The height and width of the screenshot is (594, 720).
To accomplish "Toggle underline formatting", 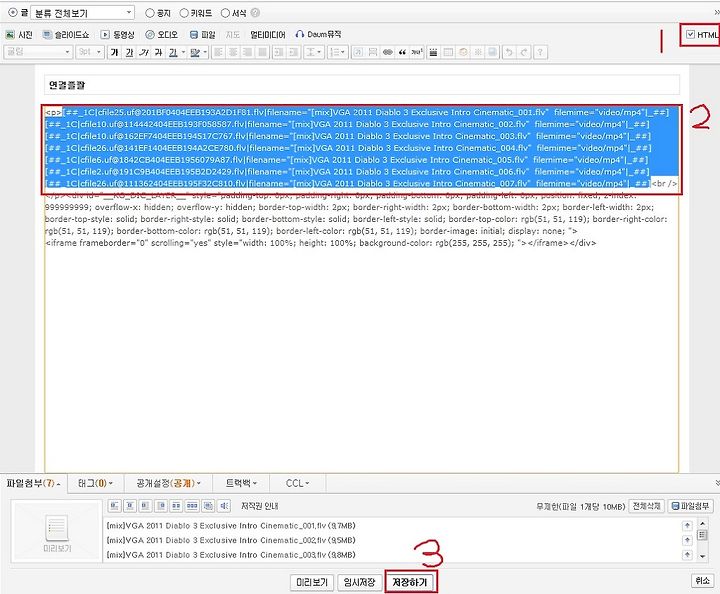I will click(129, 52).
